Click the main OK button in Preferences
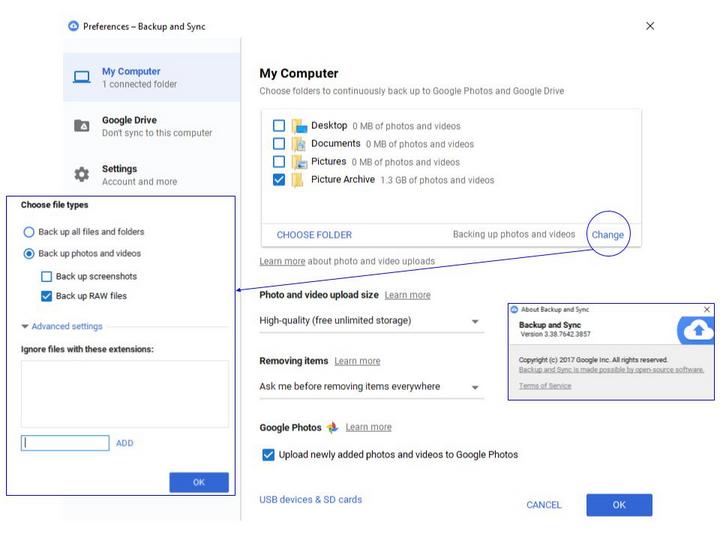720x540 pixels. tap(619, 505)
